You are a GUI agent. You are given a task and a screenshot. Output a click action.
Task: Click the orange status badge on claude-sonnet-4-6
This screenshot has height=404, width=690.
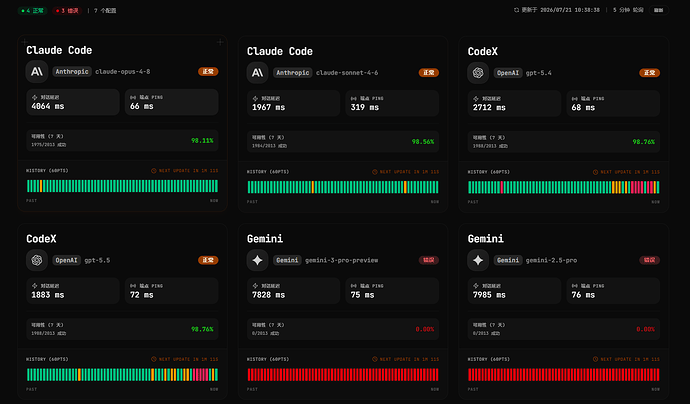429,73
